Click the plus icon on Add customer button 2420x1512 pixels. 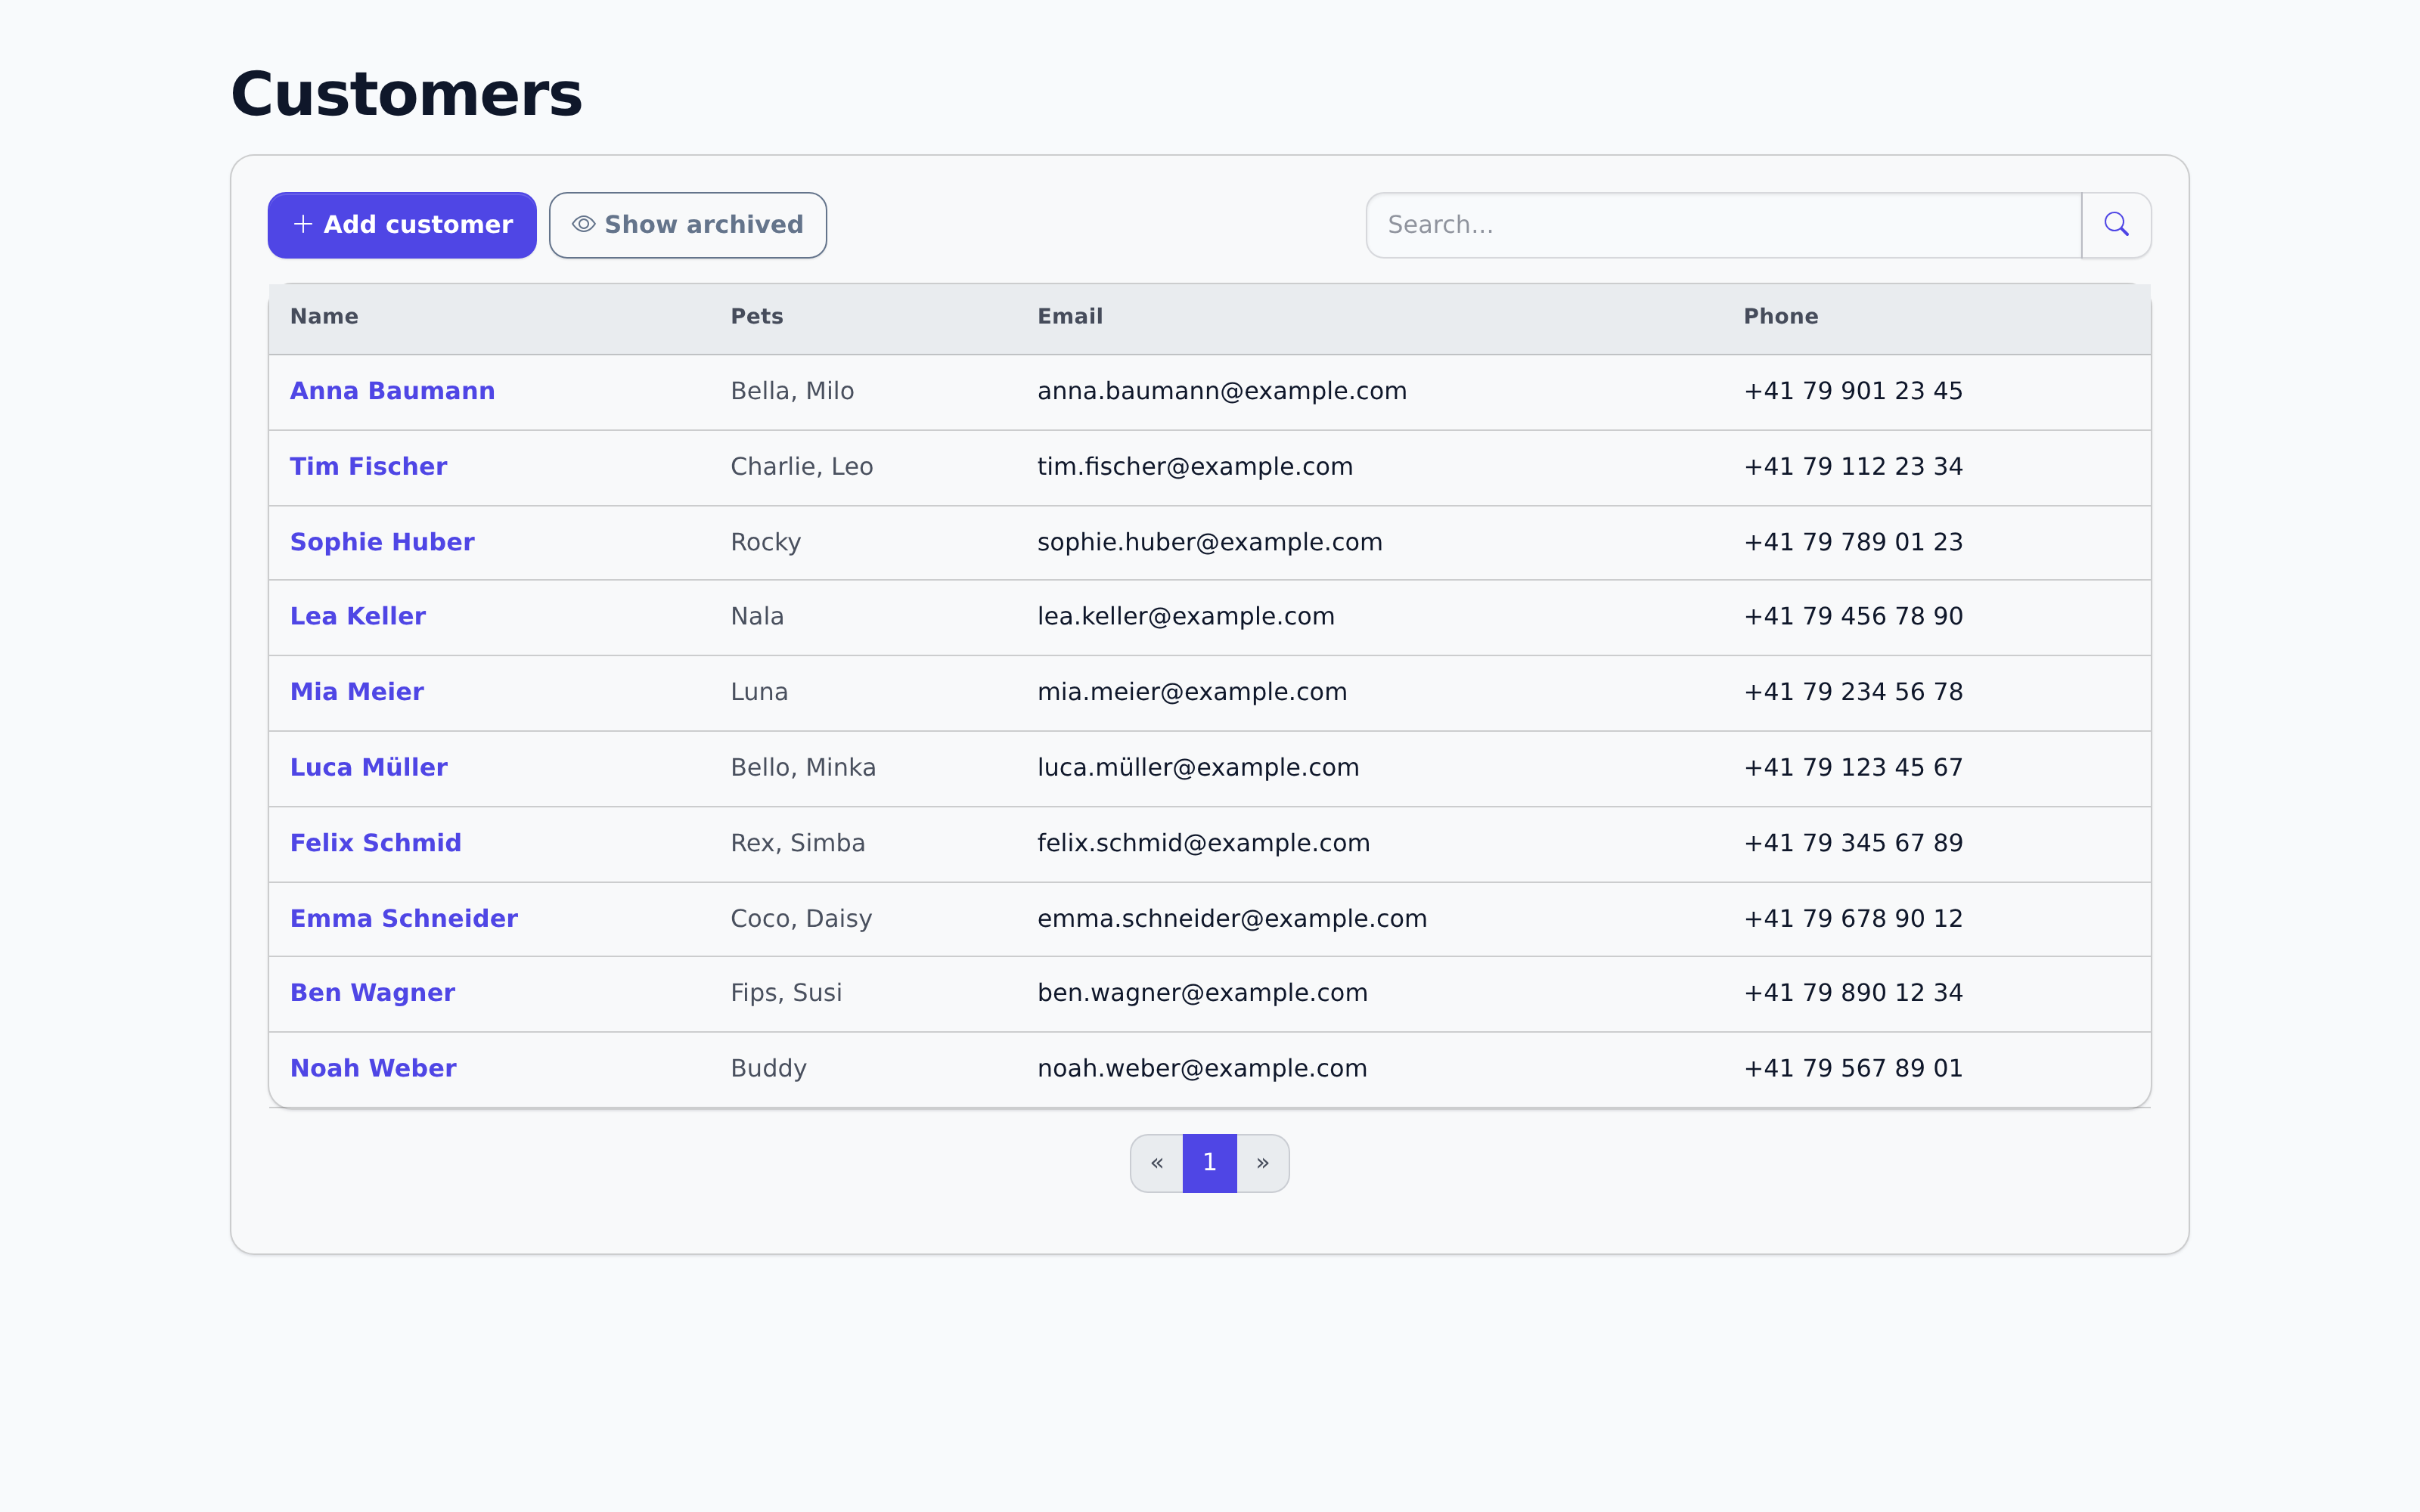tap(304, 225)
